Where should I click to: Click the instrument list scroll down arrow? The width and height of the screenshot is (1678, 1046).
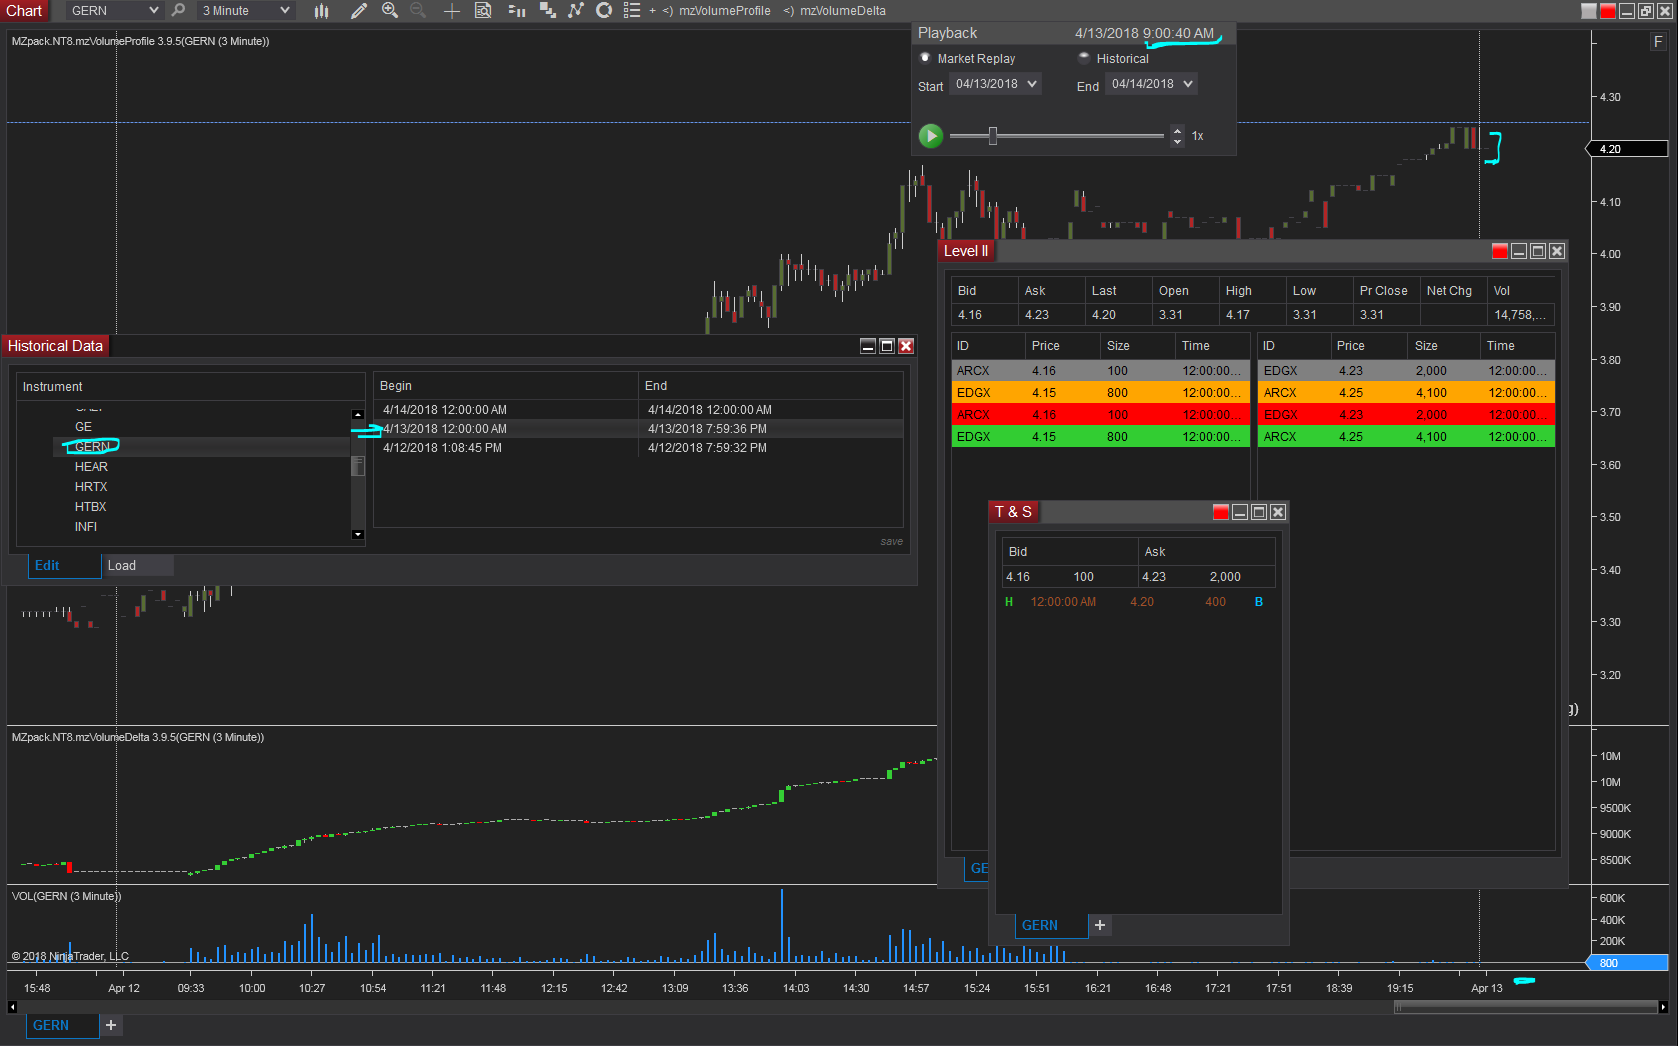(358, 535)
